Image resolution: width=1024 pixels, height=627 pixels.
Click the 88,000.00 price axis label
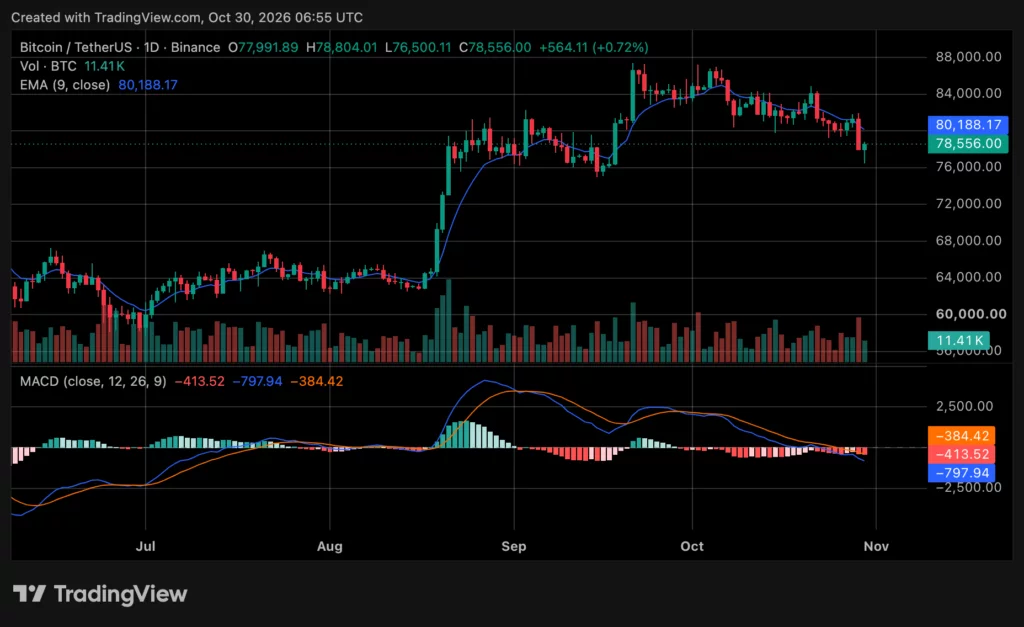(968, 57)
